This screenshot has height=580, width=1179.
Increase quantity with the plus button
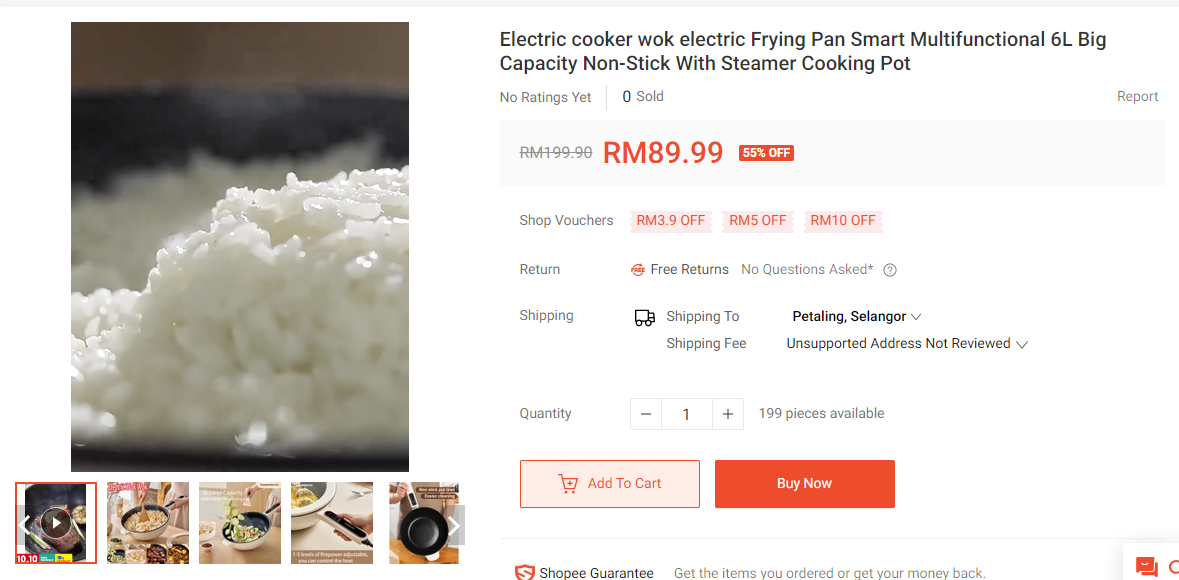728,415
